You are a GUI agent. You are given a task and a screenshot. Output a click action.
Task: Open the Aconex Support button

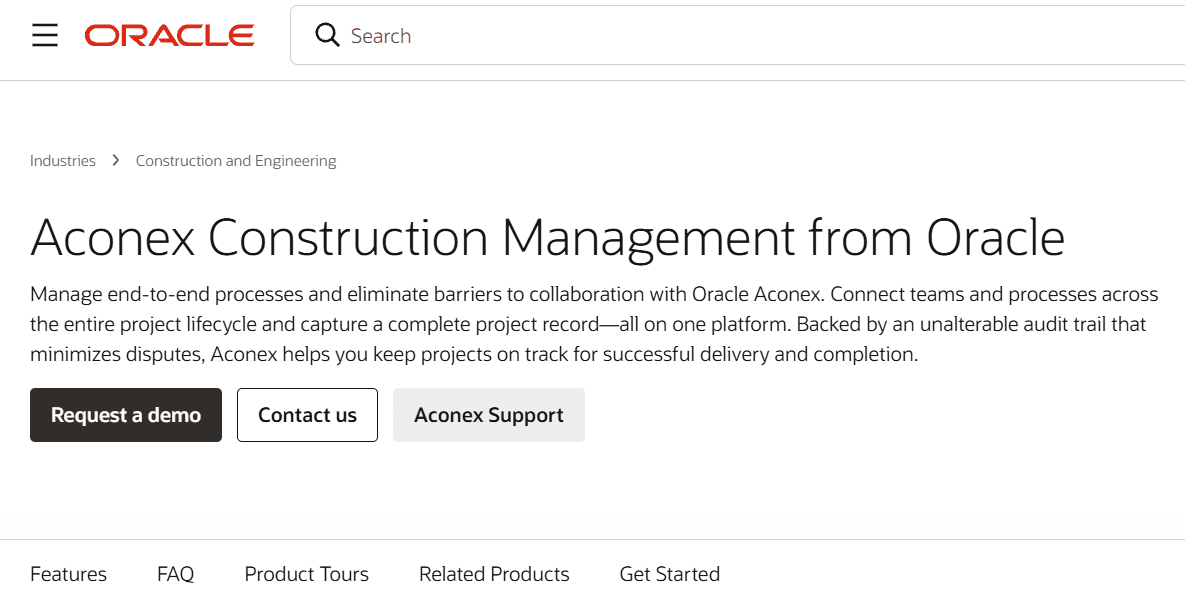coord(489,415)
